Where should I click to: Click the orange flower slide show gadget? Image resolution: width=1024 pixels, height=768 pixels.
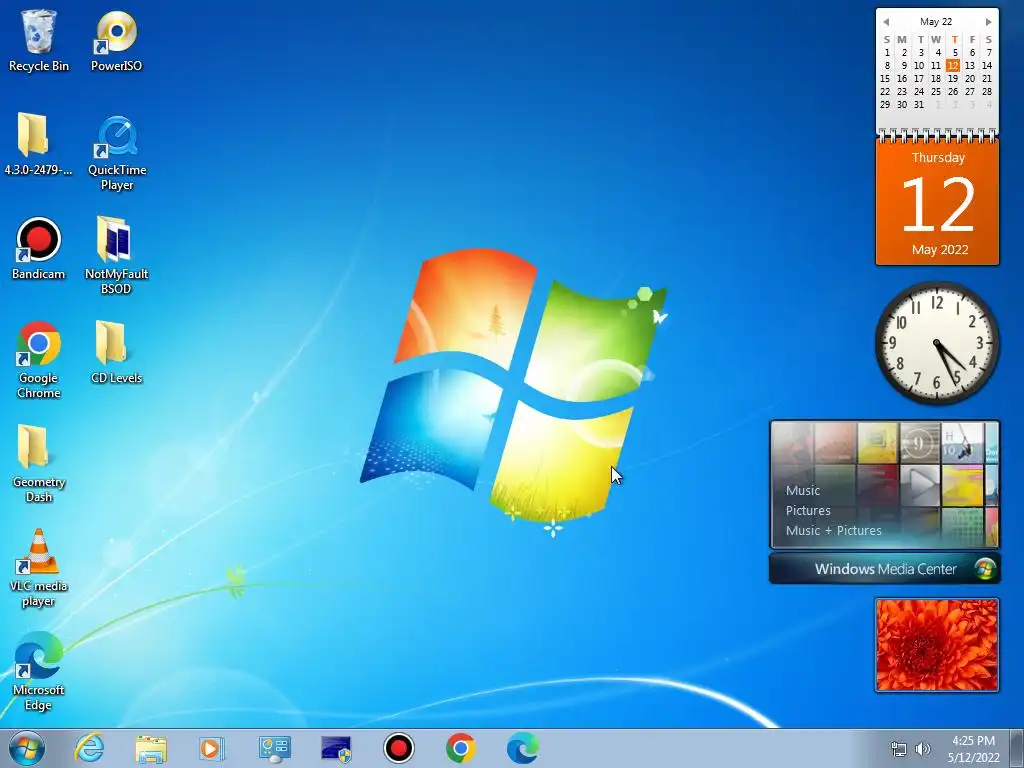(x=937, y=645)
